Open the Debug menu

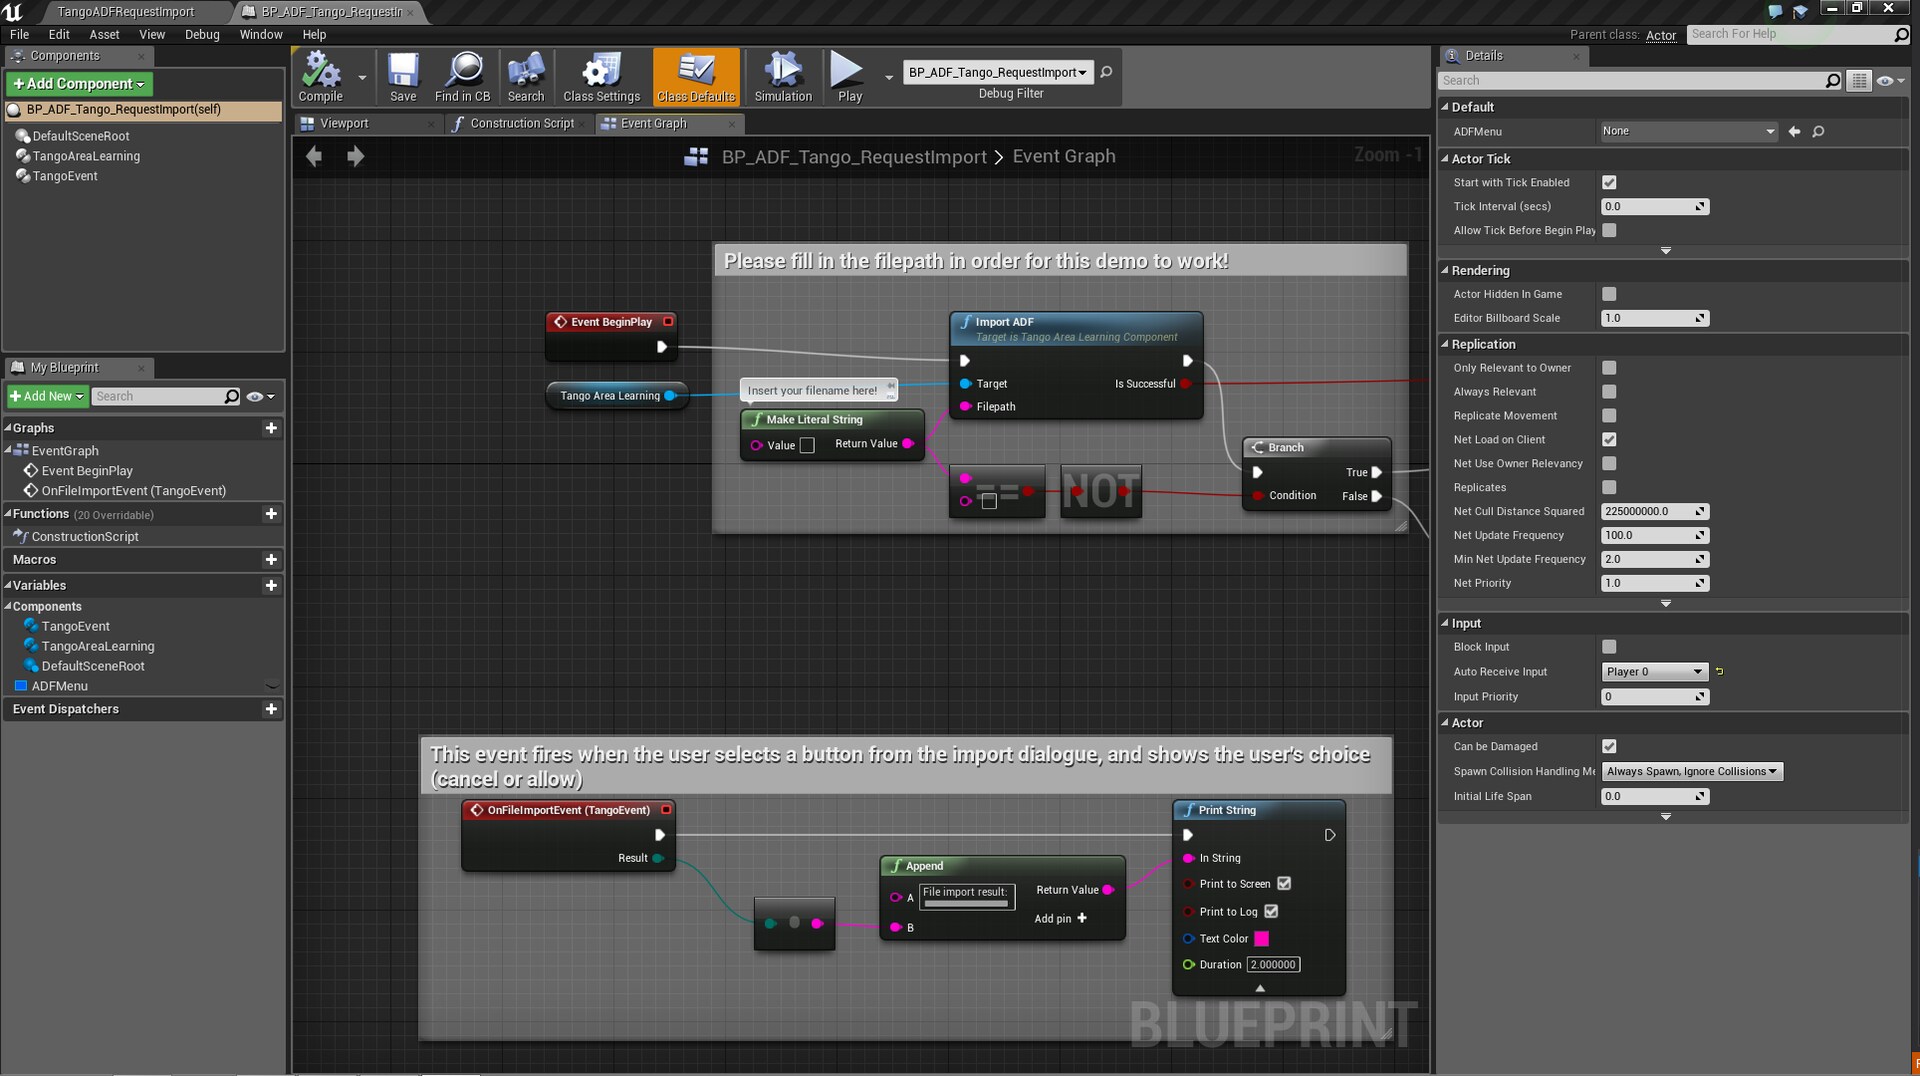202,34
